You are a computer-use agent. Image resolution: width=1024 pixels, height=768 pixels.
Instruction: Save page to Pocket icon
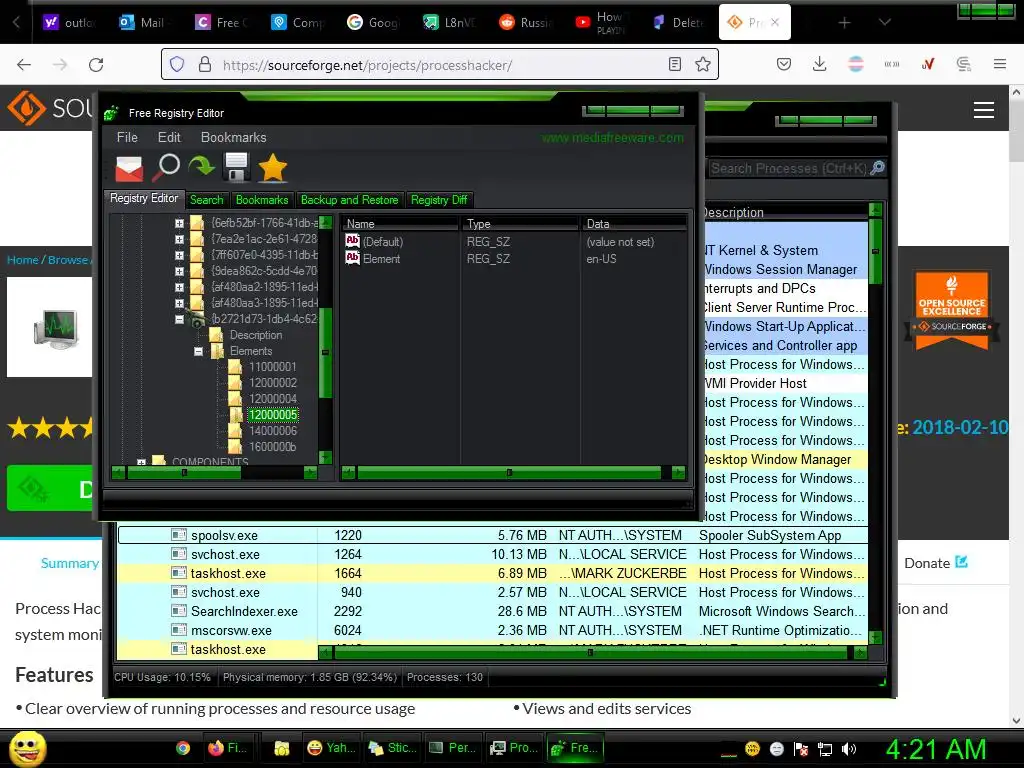(784, 64)
